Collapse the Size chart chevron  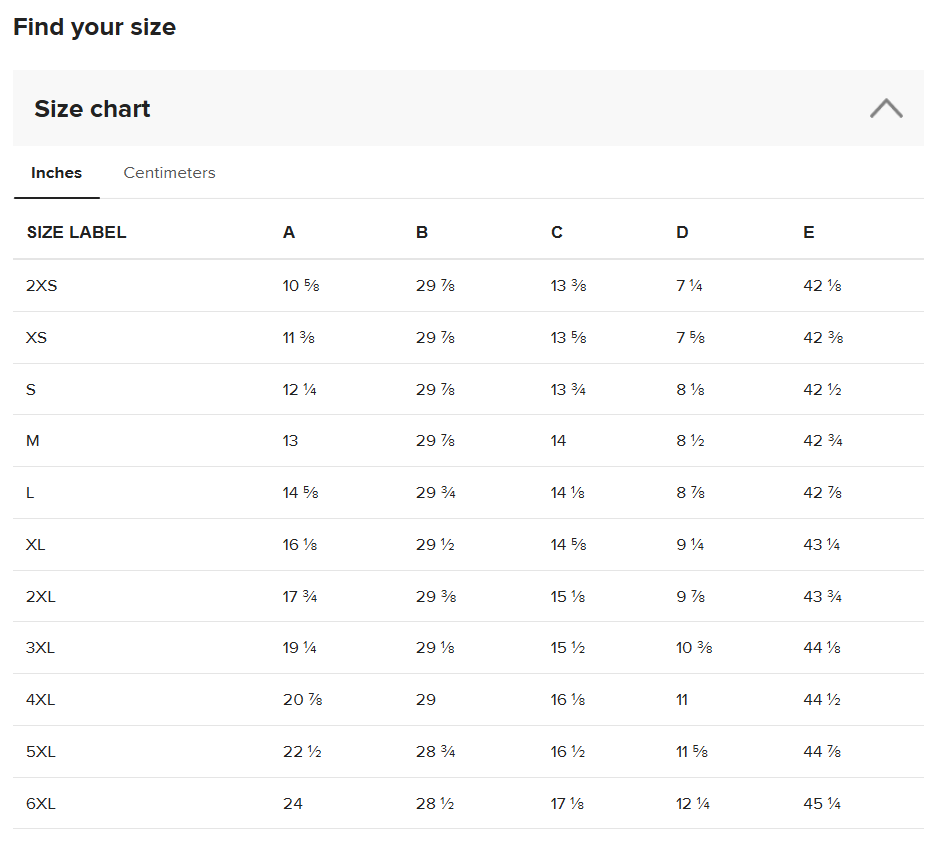pos(885,108)
